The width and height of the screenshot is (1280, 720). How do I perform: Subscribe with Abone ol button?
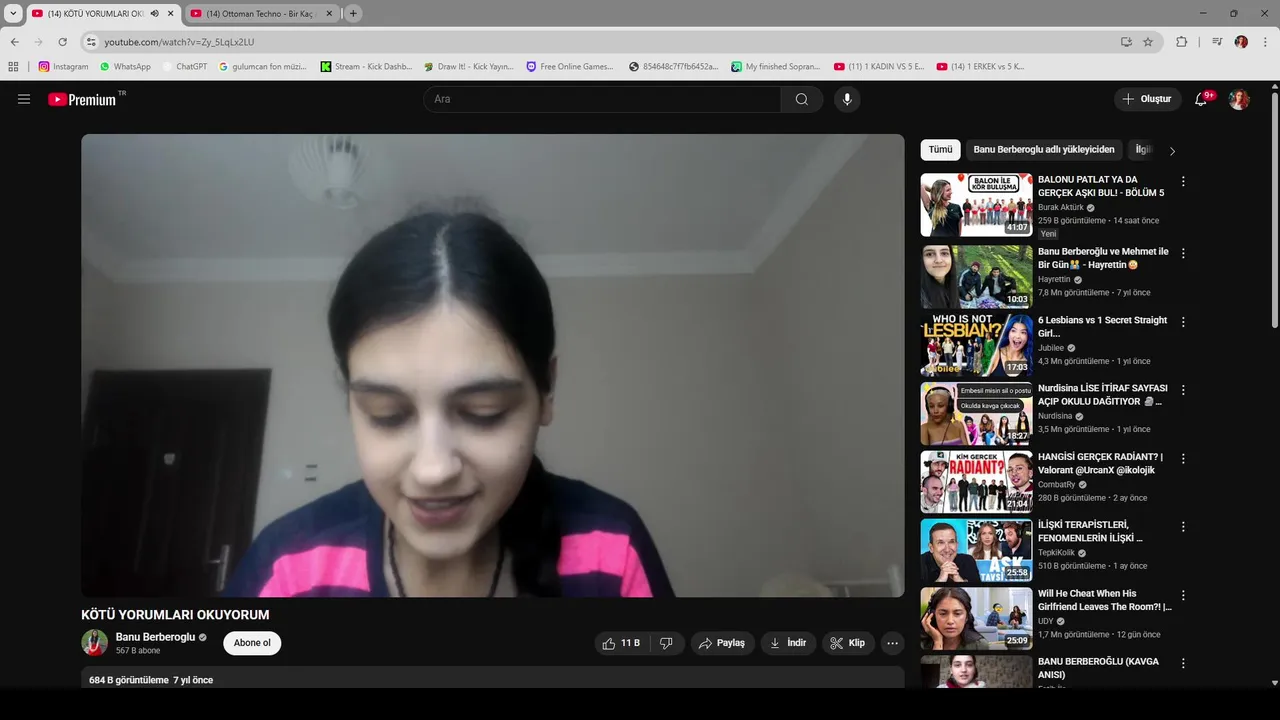tap(252, 643)
